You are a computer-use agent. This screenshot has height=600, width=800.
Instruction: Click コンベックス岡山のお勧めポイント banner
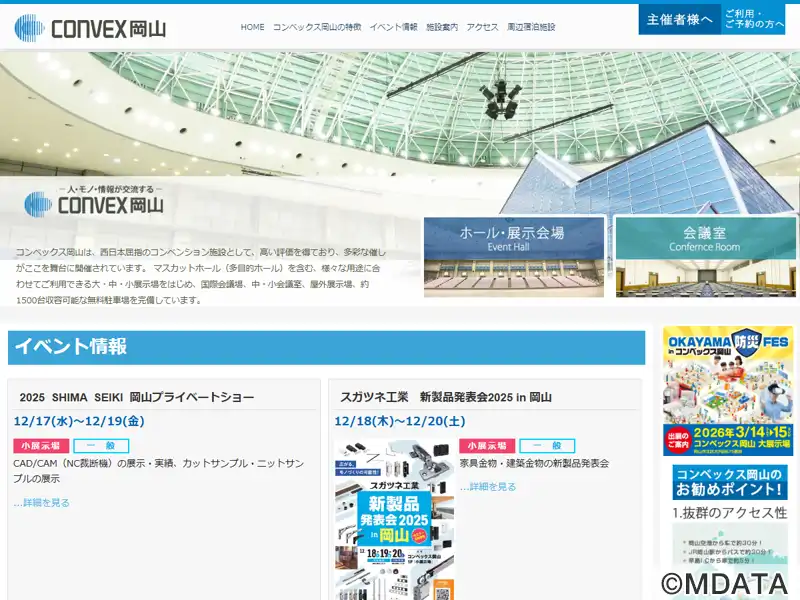tap(730, 482)
